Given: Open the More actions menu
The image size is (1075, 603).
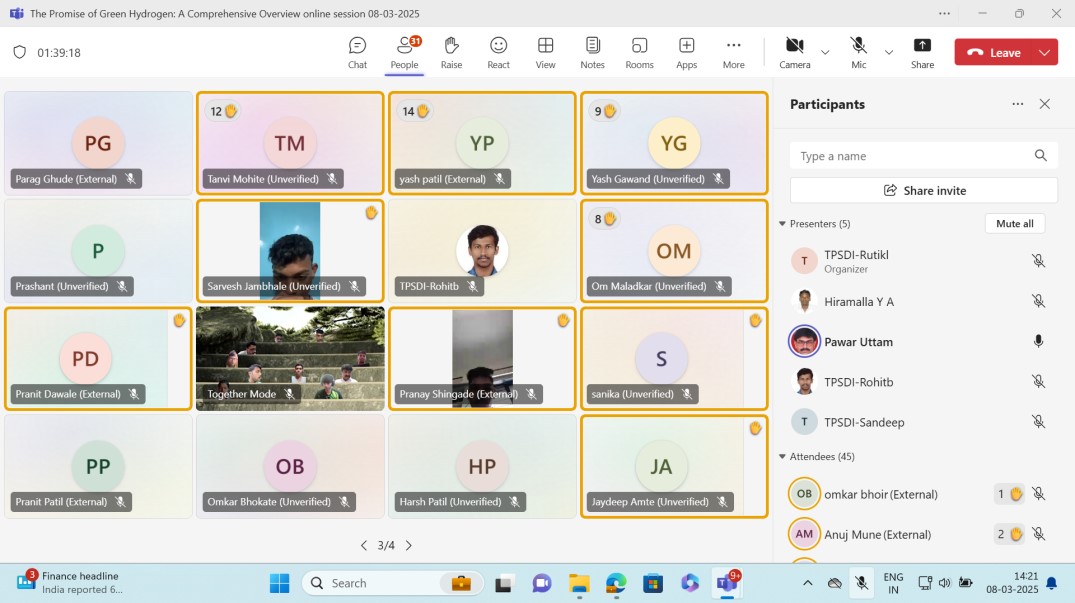Looking at the screenshot, I should 733,52.
